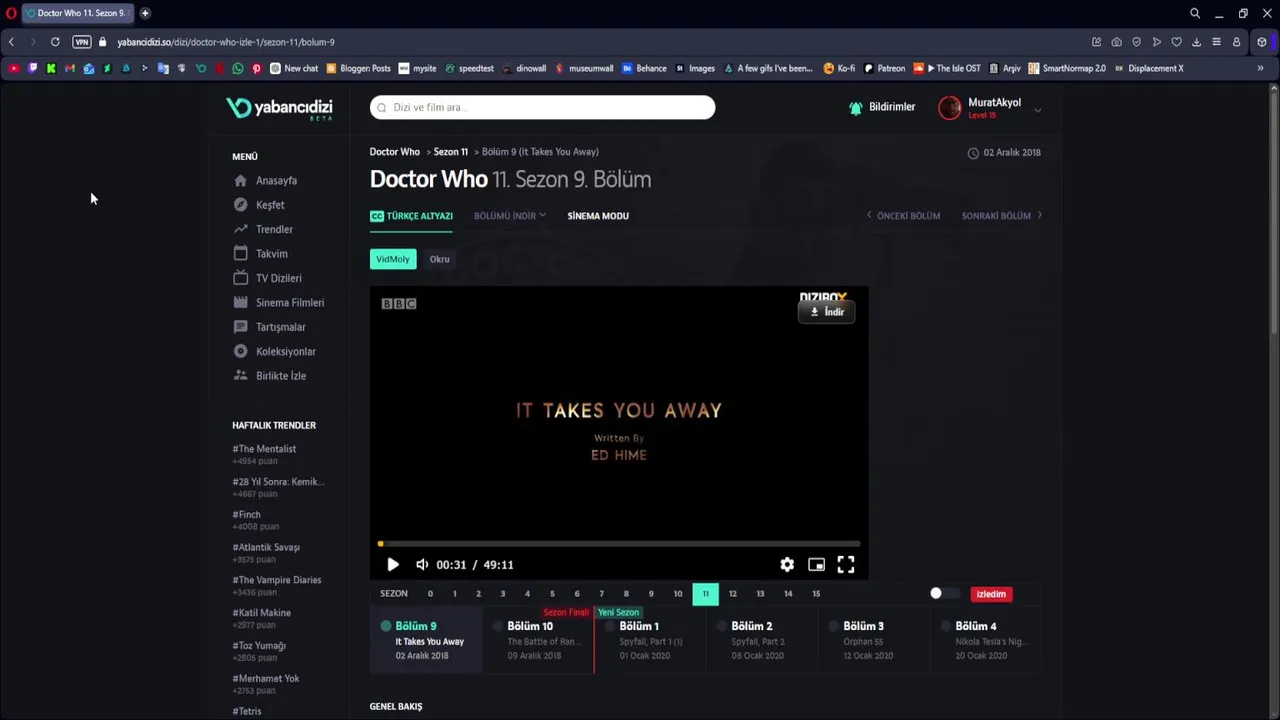Go to Sinema Filmleri section

pos(278,303)
